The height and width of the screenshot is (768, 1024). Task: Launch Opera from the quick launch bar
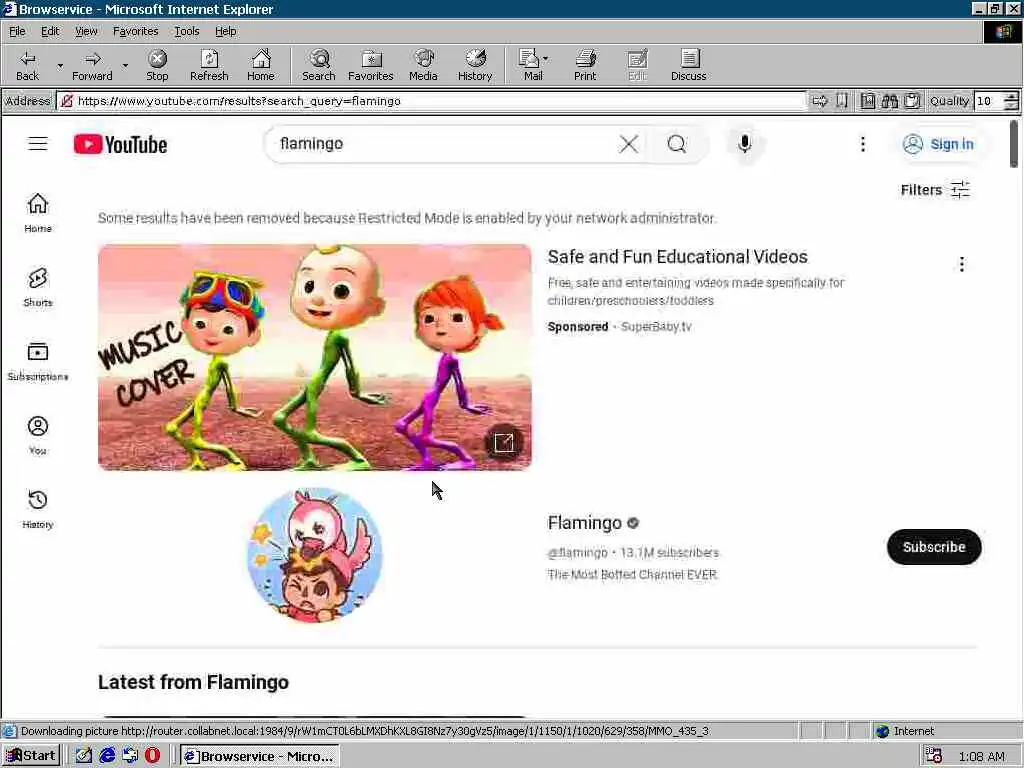point(152,756)
